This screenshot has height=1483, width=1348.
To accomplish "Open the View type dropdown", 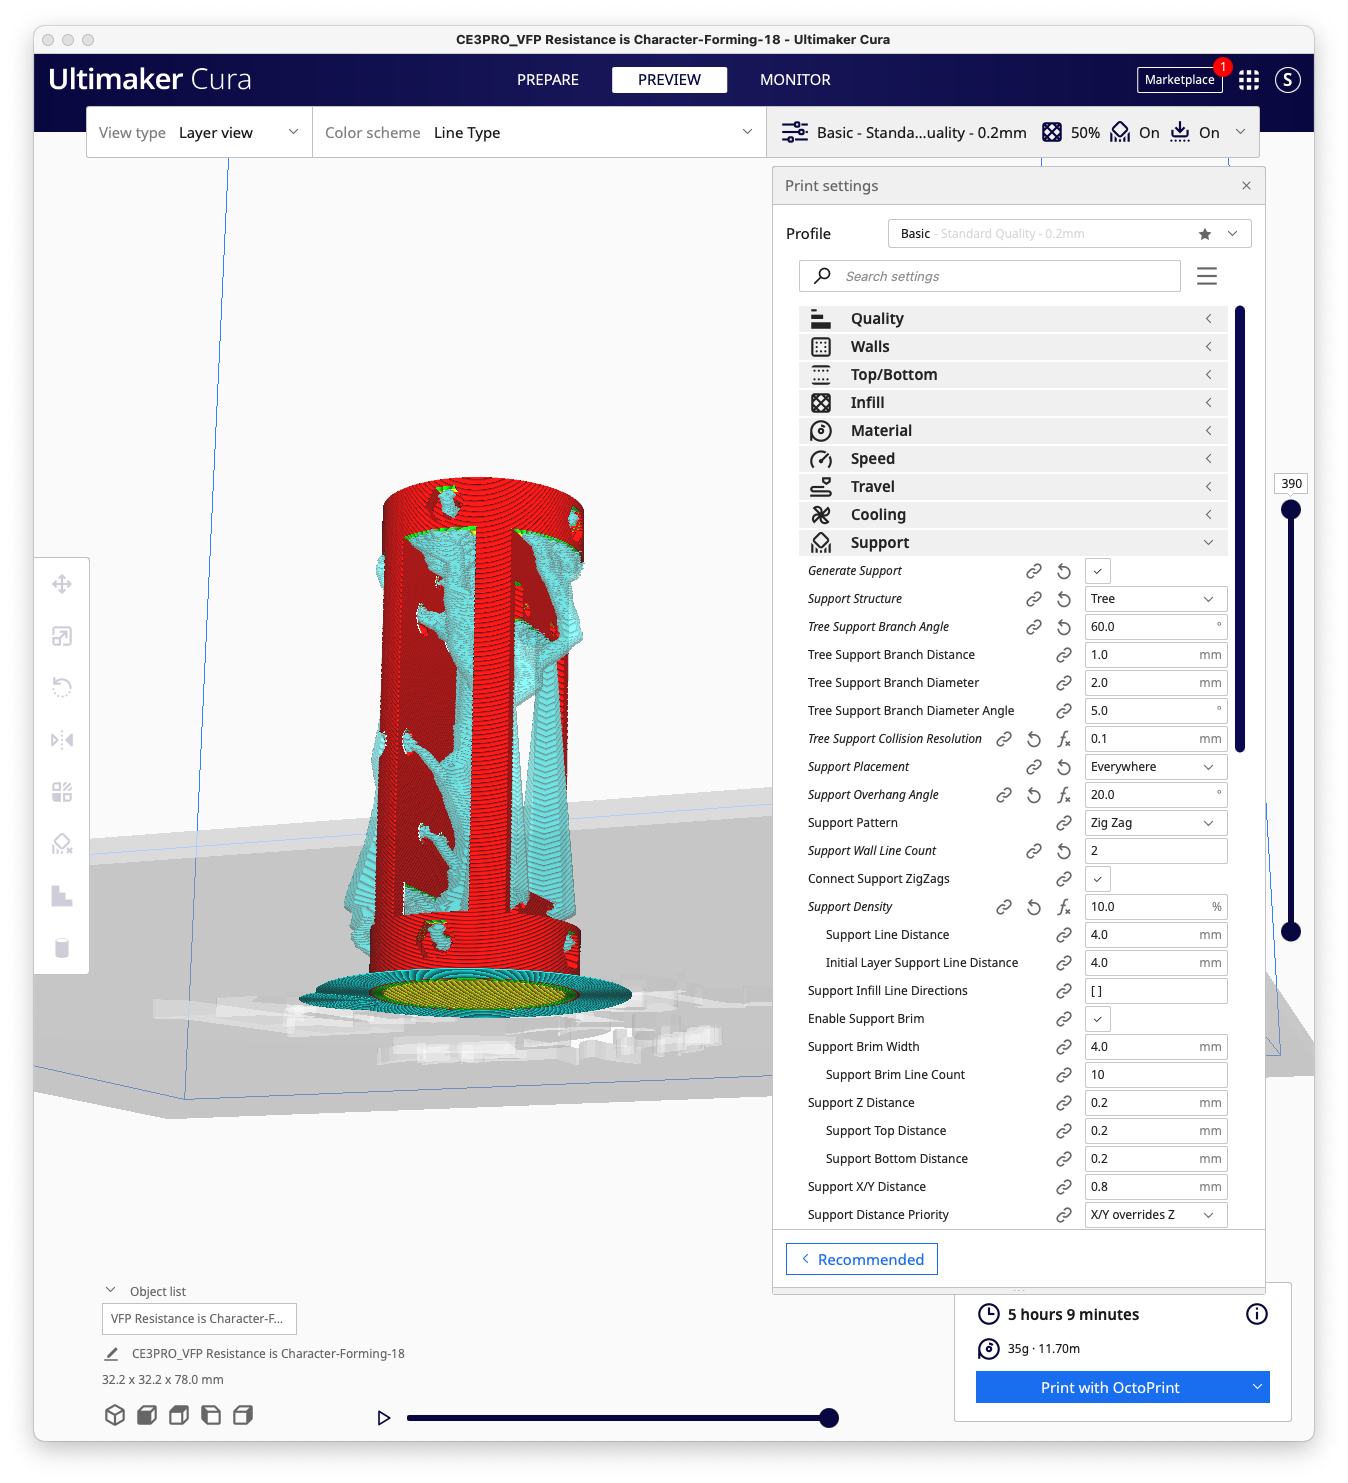I will coord(199,133).
